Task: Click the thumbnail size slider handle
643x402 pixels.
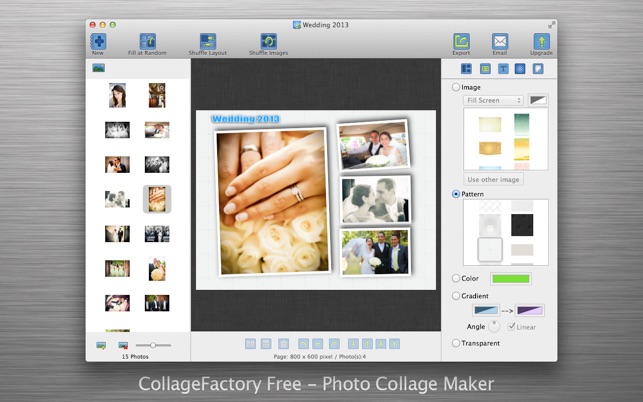Action: point(153,345)
